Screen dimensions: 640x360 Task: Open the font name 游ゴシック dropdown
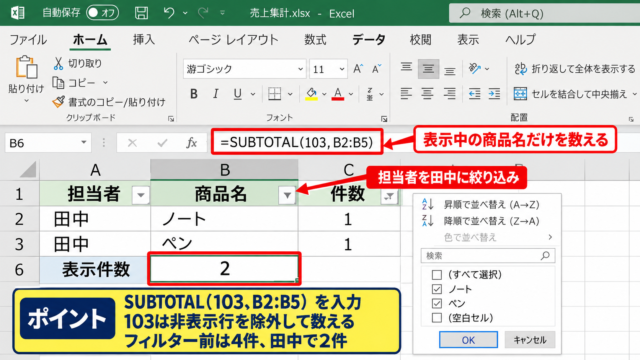pyautogui.click(x=300, y=69)
